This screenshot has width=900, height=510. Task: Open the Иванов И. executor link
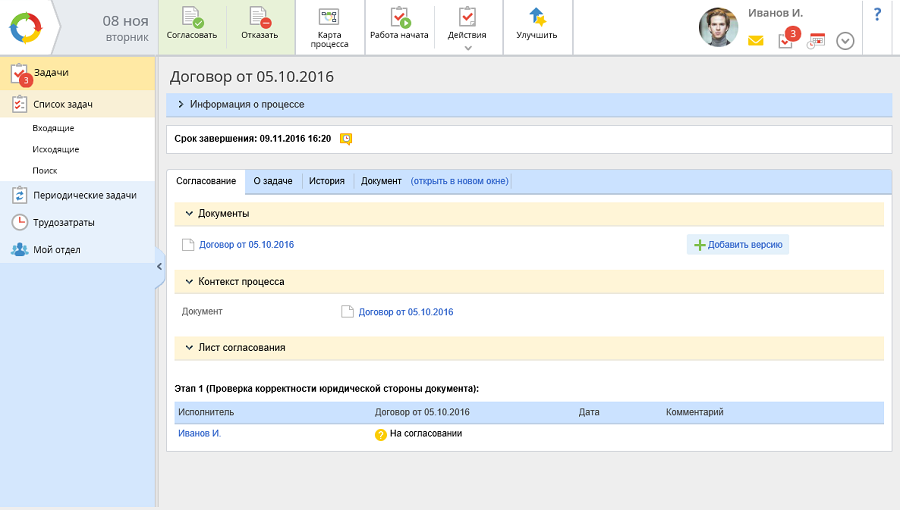tap(199, 433)
